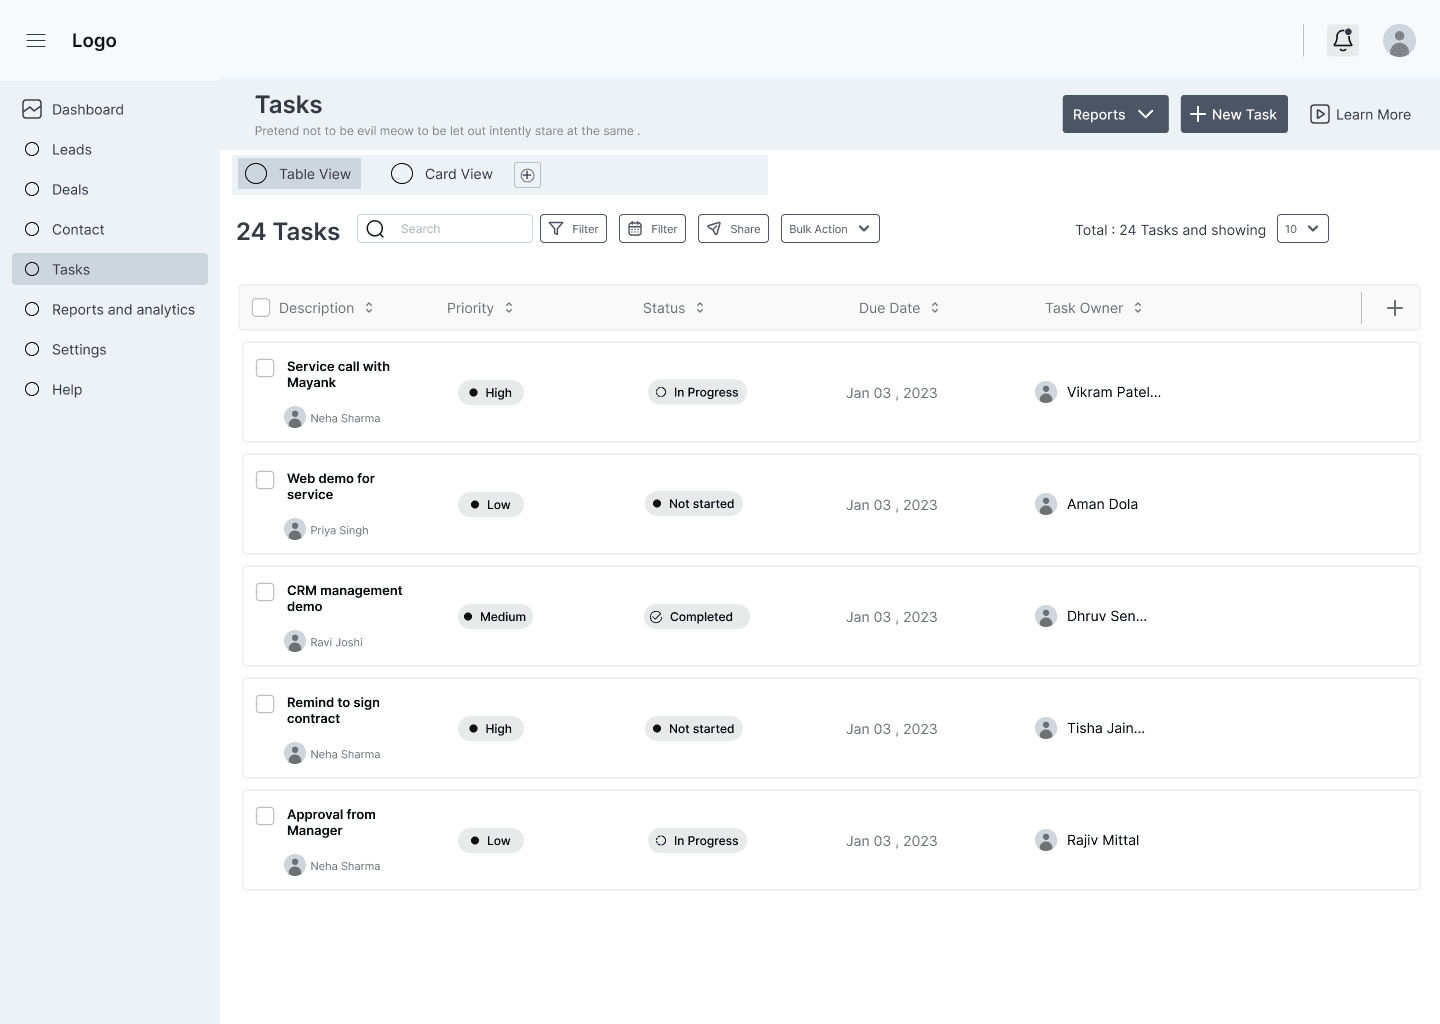Click Tisha Jain owner avatar
1440x1024 pixels.
[1046, 728]
